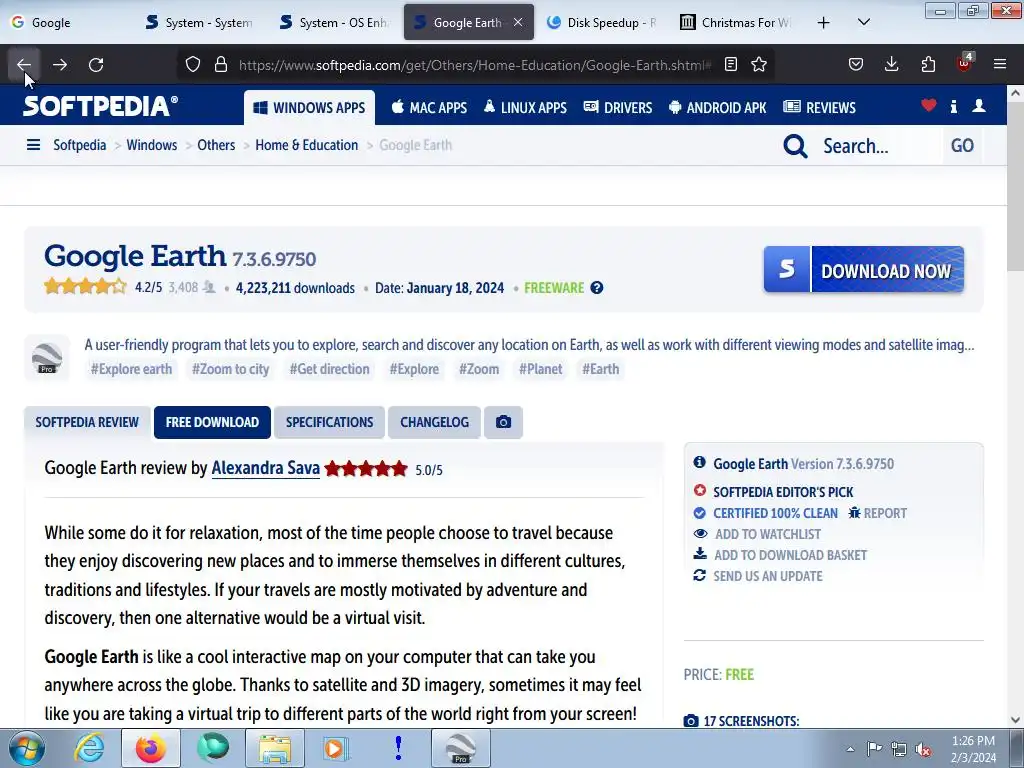1024x768 pixels.
Task: Click the info icon in Softpedia header
Action: (953, 106)
